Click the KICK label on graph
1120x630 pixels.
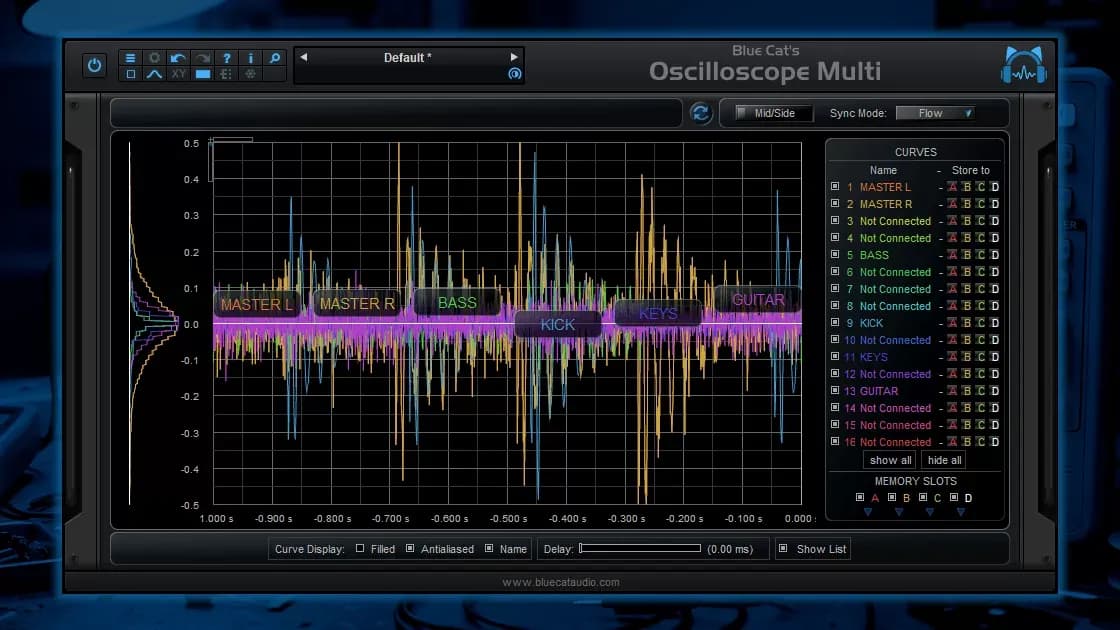558,325
